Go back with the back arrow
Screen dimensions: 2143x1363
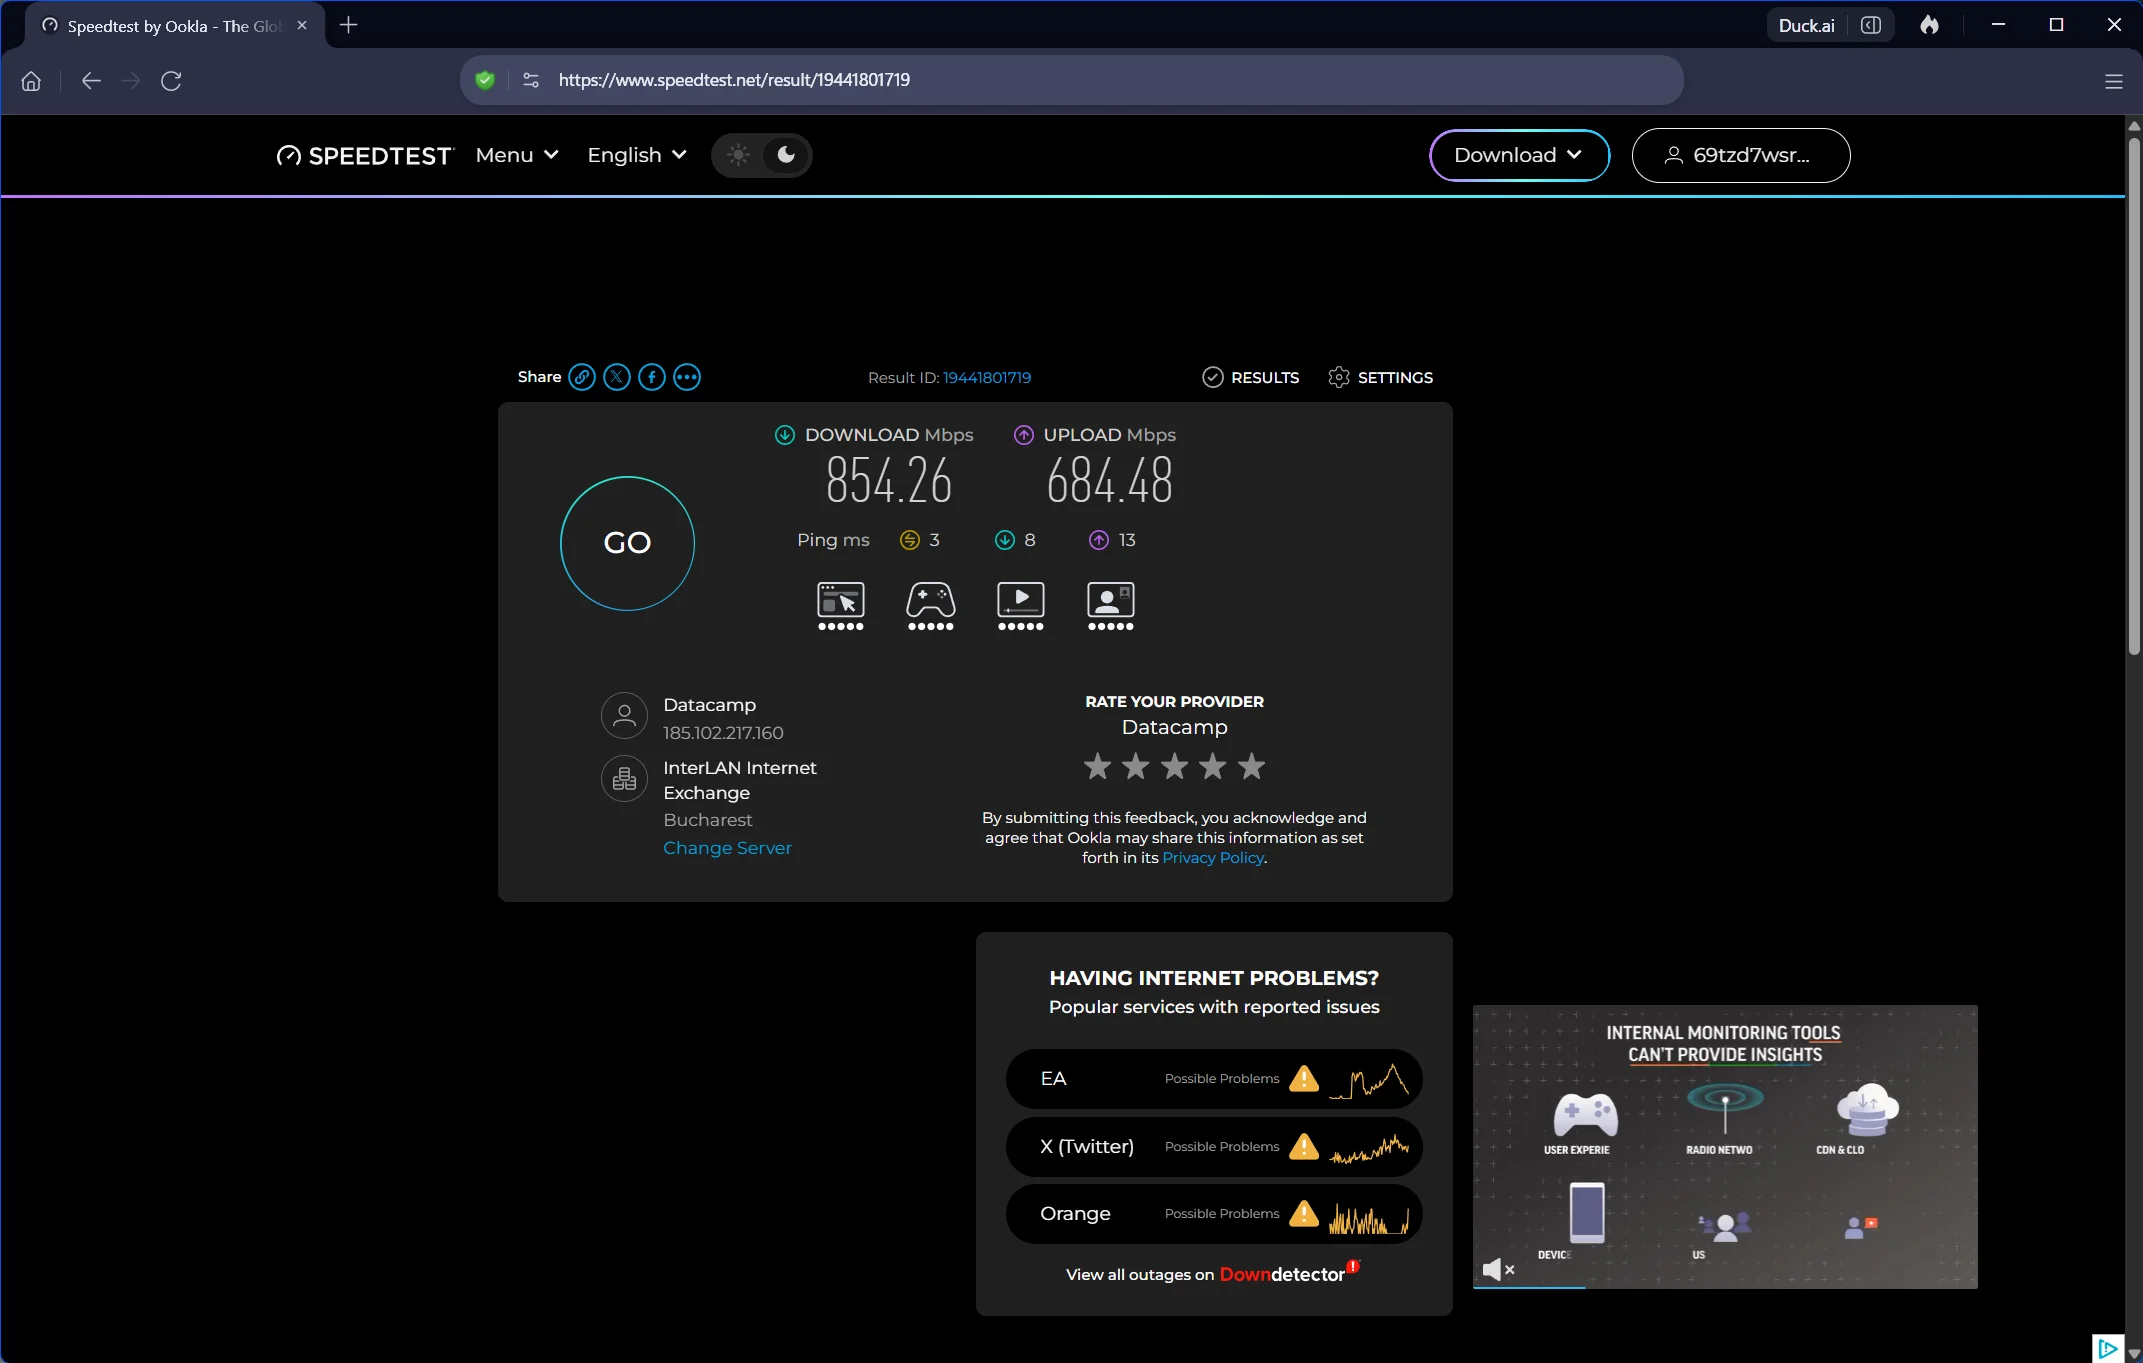(x=91, y=80)
